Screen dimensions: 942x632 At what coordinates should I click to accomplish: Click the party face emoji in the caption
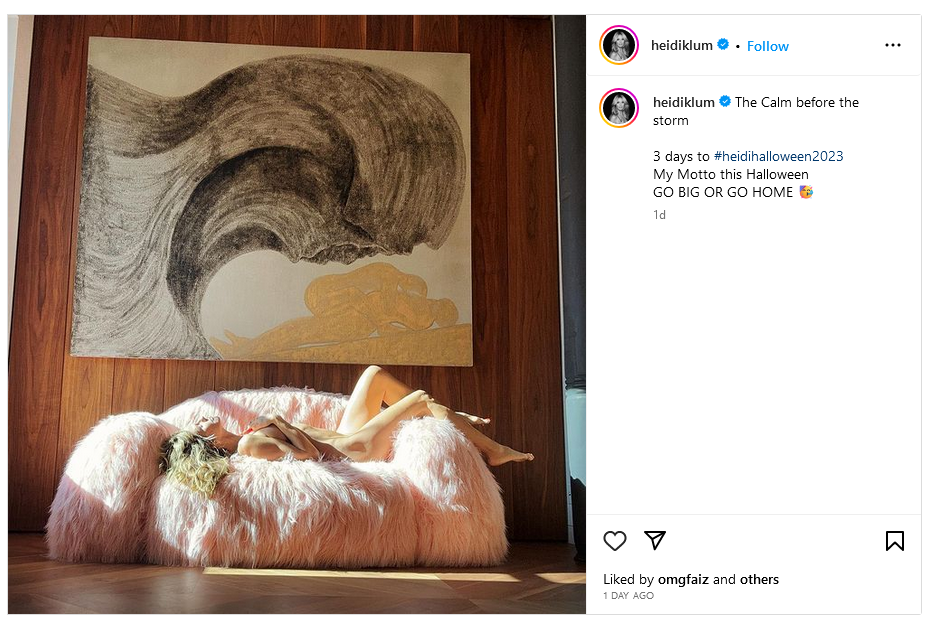click(x=806, y=192)
